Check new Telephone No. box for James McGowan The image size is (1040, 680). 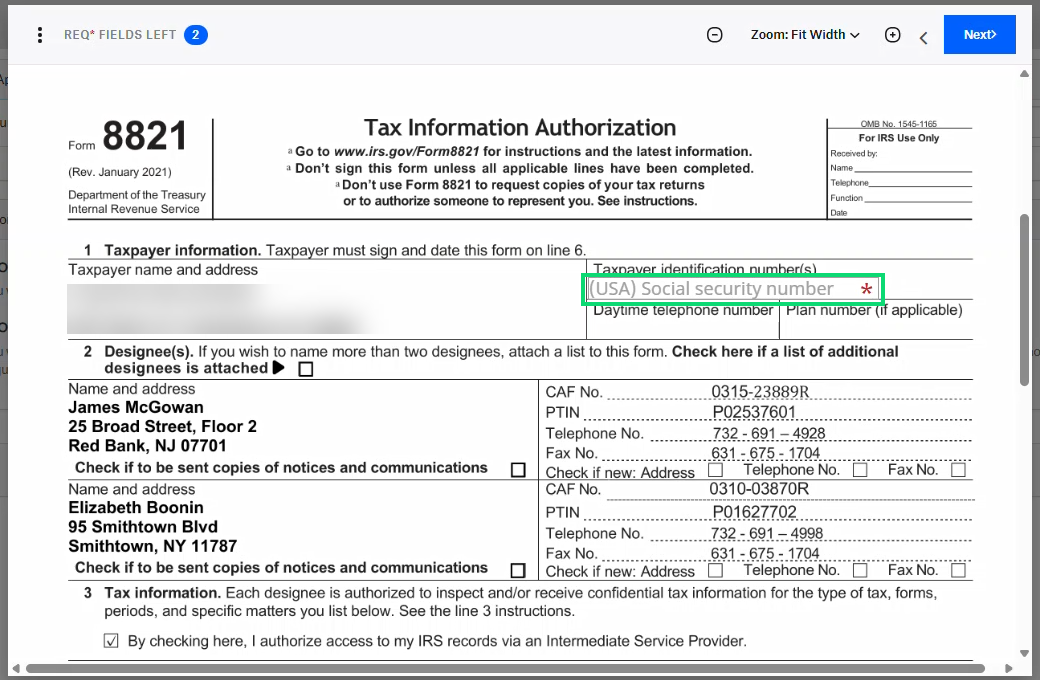coord(860,469)
